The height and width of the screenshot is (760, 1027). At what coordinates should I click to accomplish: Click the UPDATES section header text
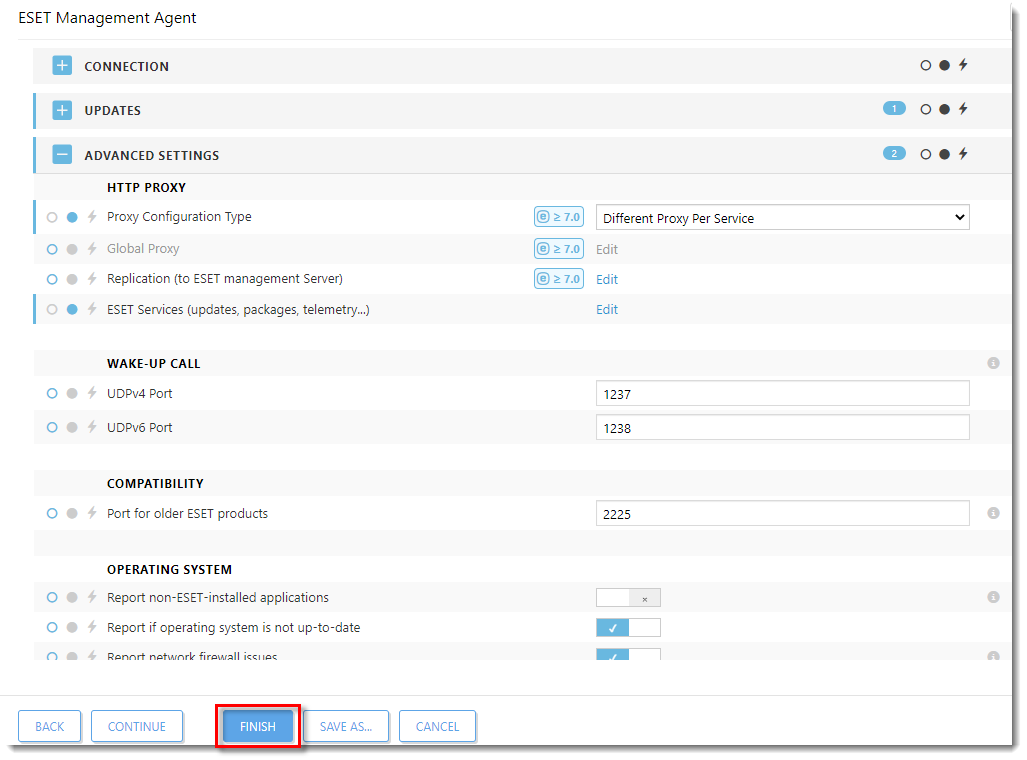coord(113,111)
